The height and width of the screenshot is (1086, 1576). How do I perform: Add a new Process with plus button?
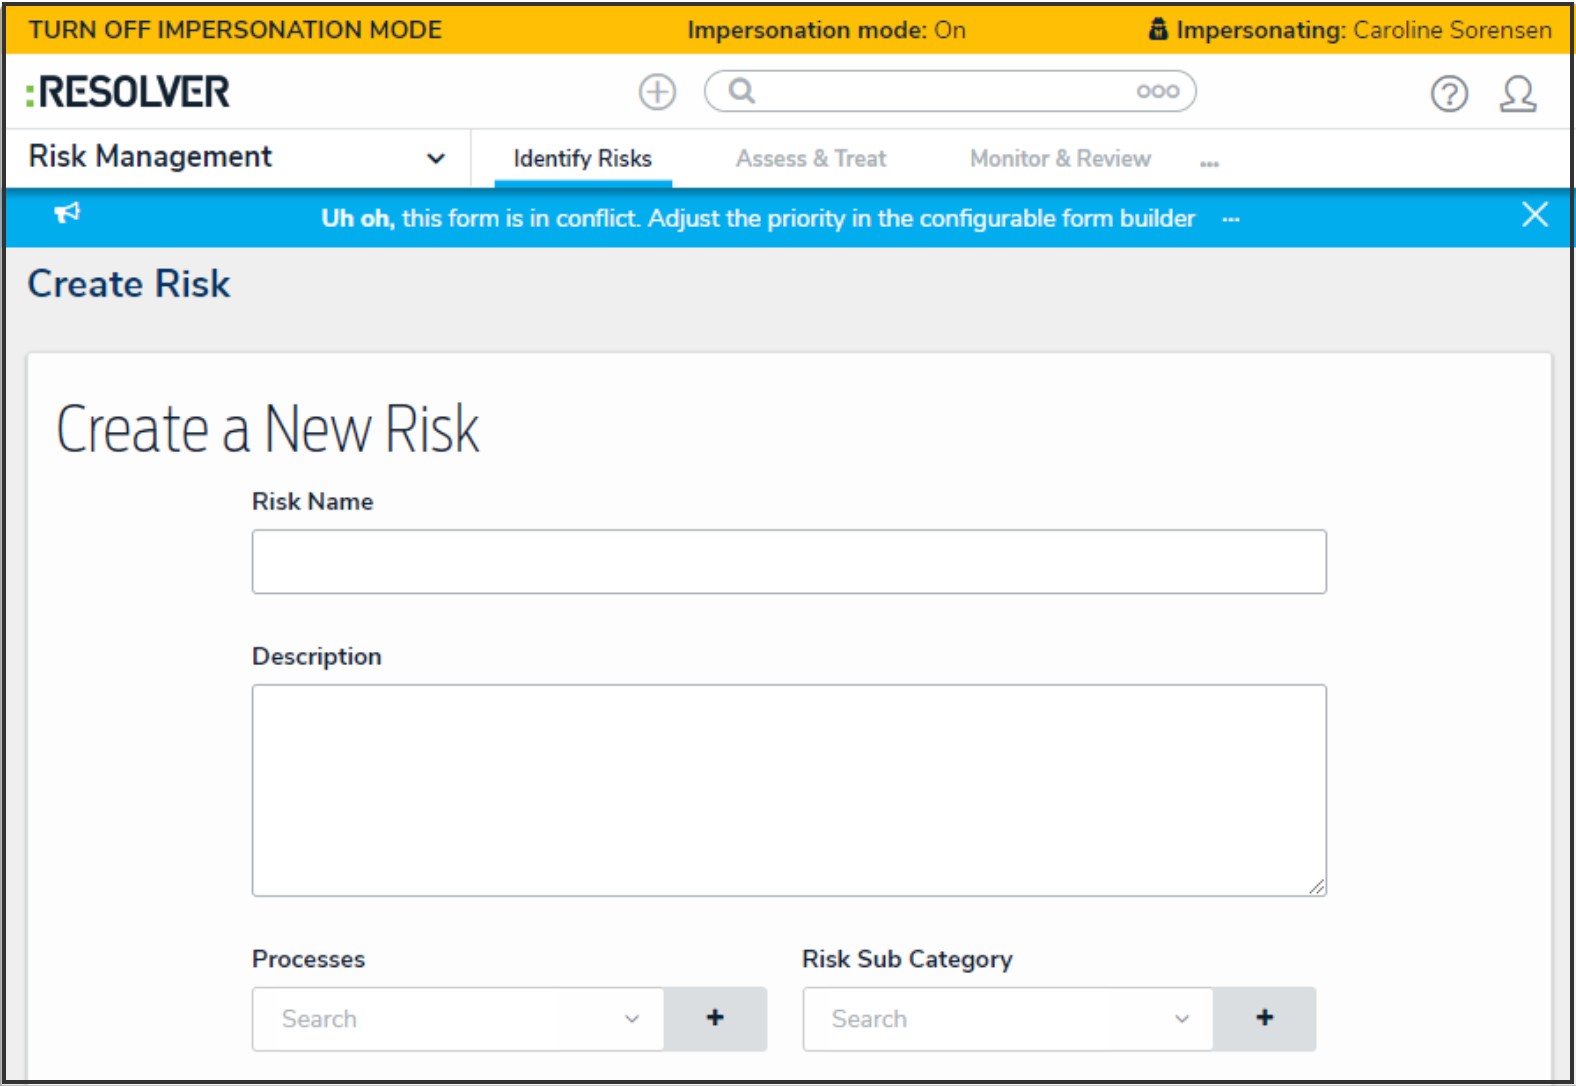[715, 1019]
